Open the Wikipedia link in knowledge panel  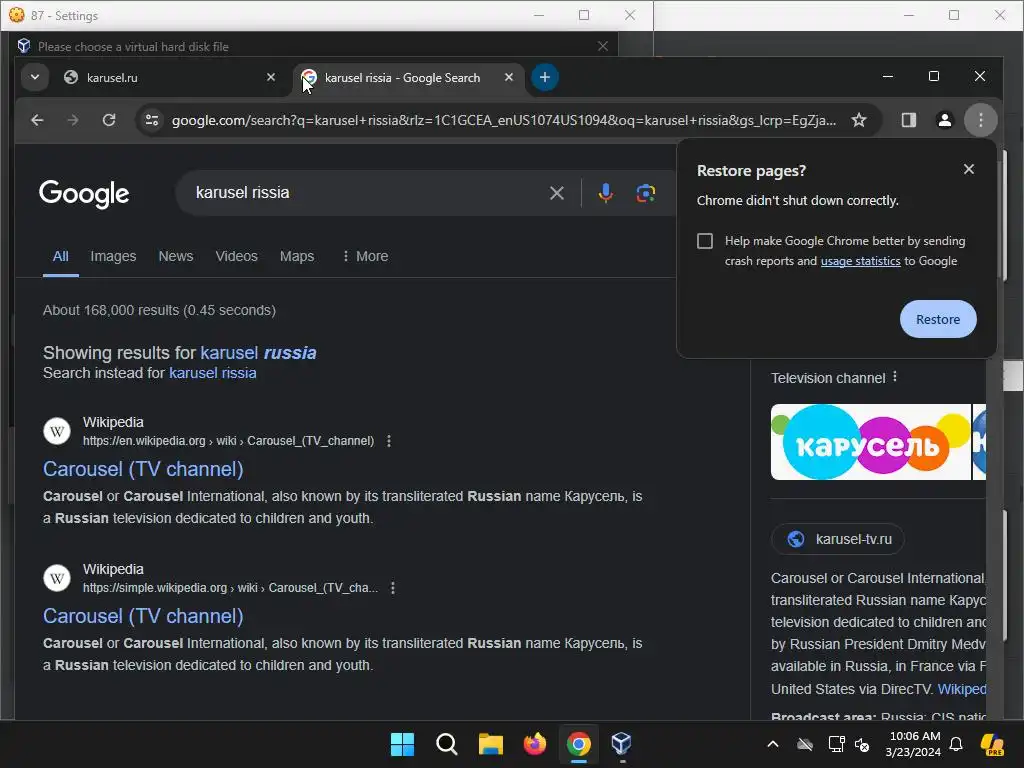[x=962, y=689]
